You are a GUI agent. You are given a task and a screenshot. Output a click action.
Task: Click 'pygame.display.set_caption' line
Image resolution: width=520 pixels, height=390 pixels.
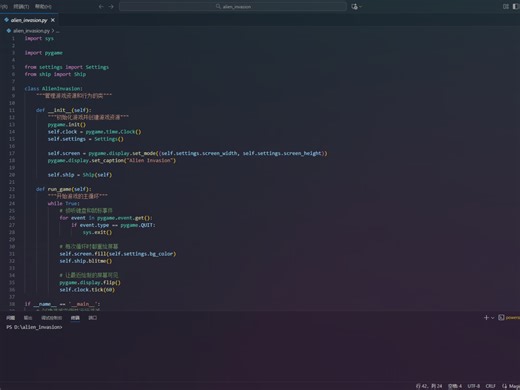click(x=112, y=160)
